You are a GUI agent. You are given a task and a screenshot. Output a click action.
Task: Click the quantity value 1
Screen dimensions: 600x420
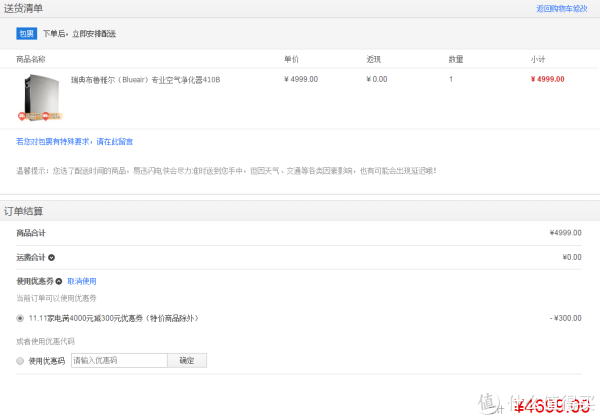coord(451,79)
